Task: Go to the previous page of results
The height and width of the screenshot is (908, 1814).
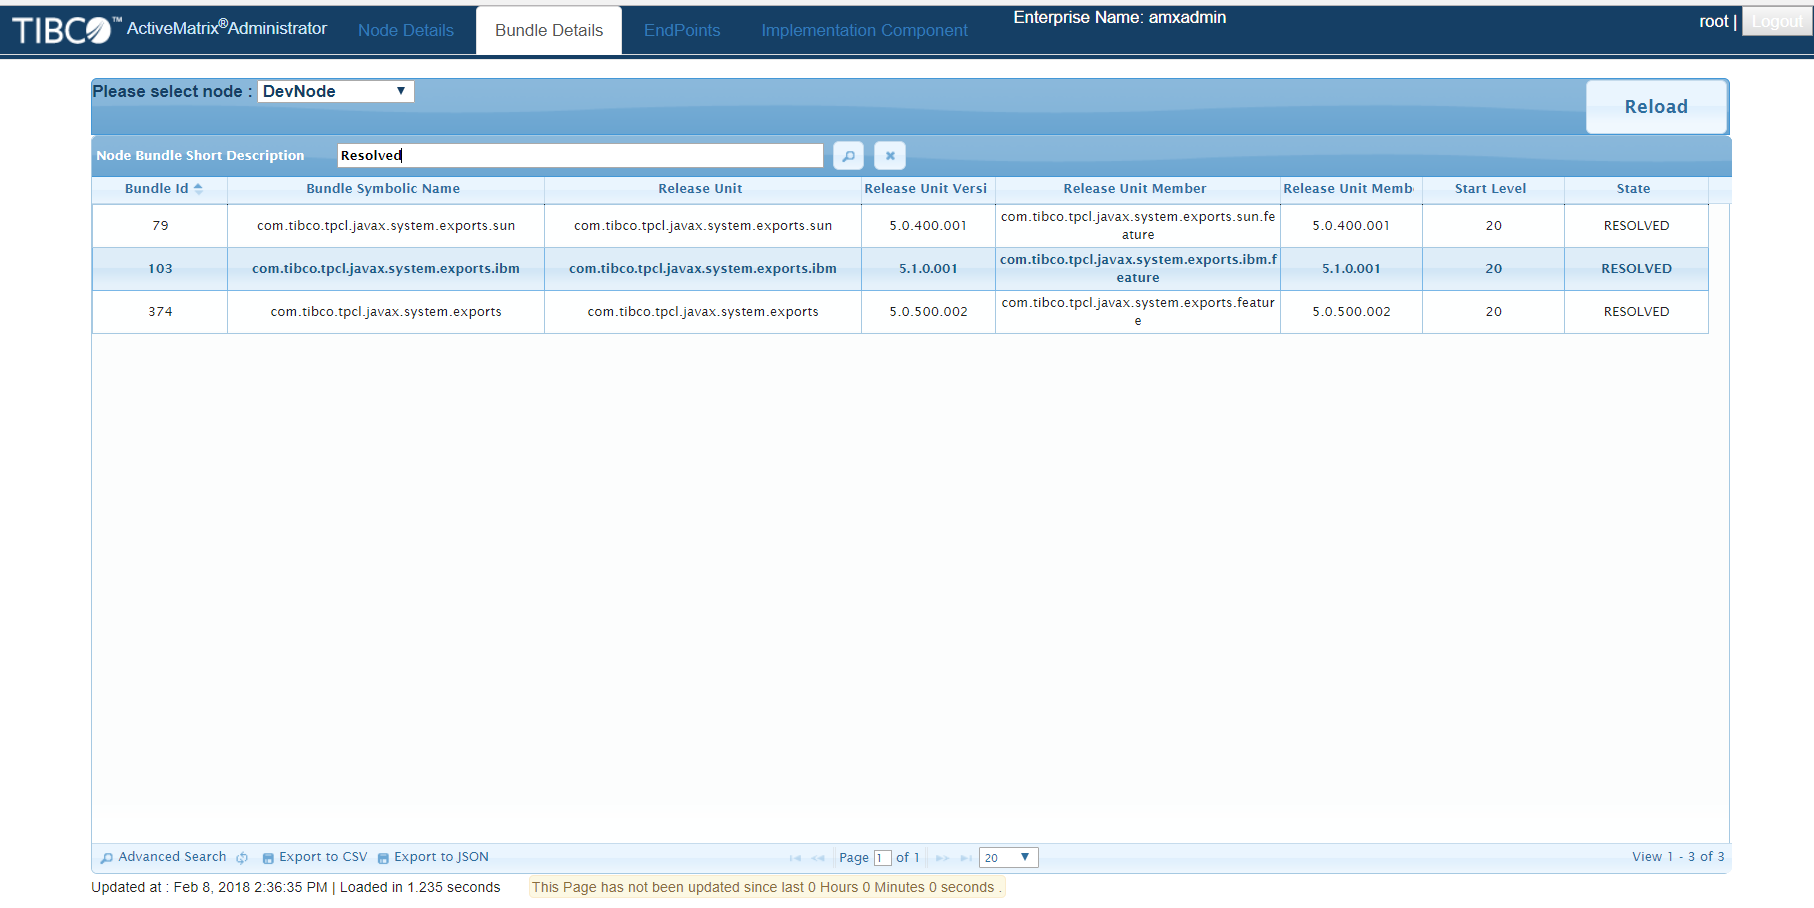Action: pos(818,858)
